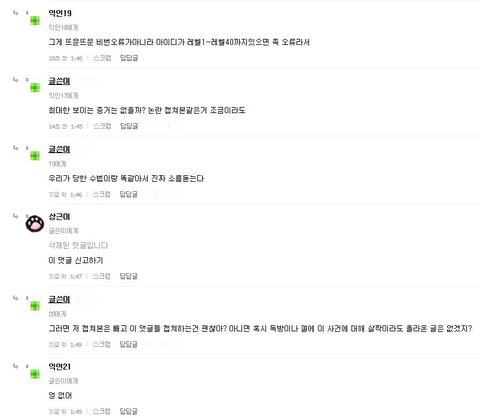Screen dimensions: 480x418
Task: Click the reply arrow icon beside 상근이
Action: click(15, 216)
